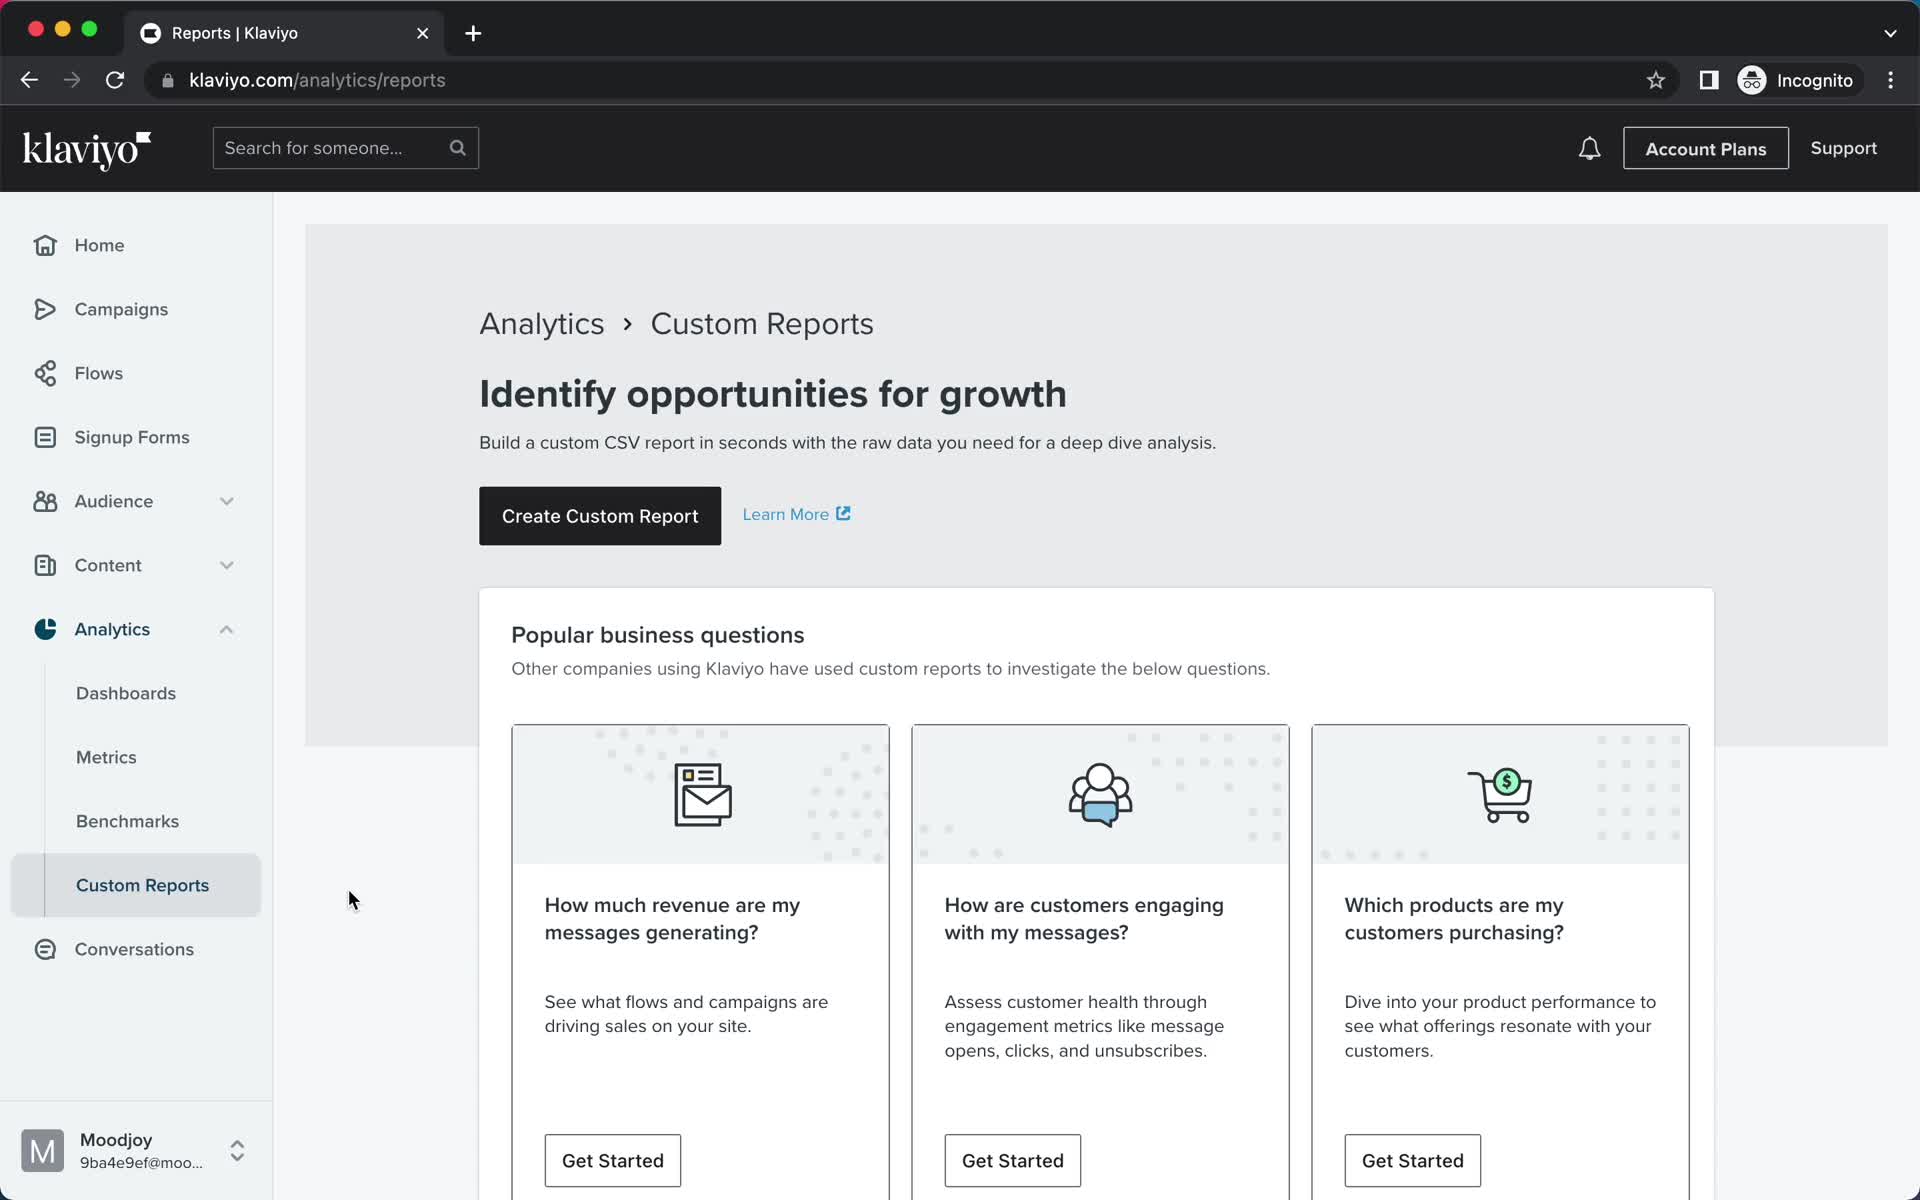Expand the Analytics navigation section
The width and height of the screenshot is (1920, 1200).
coord(225,629)
